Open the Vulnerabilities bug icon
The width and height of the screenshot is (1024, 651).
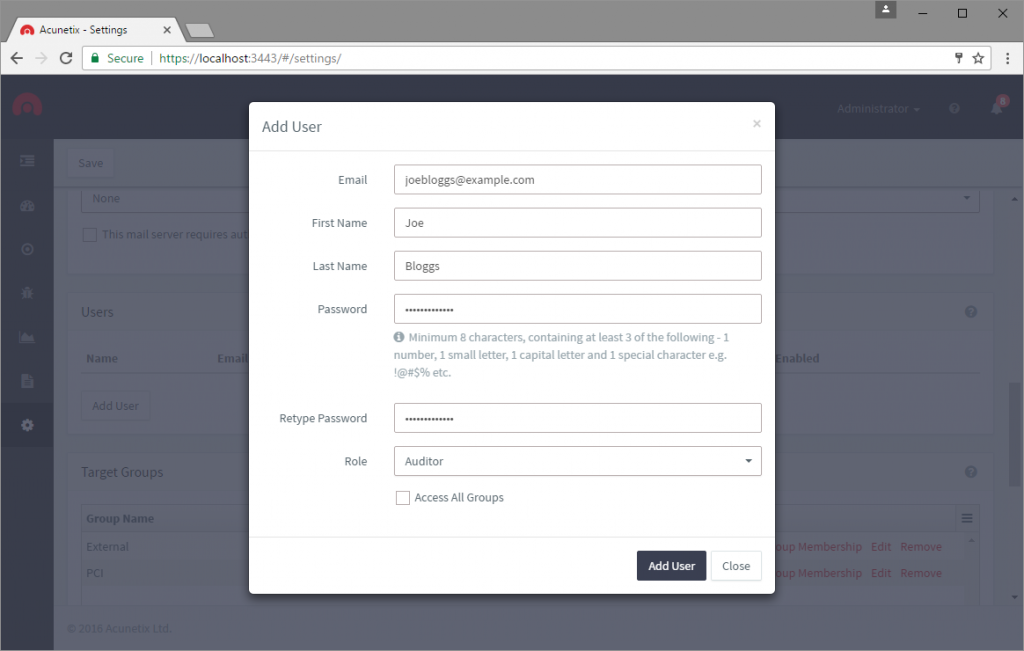[x=27, y=293]
